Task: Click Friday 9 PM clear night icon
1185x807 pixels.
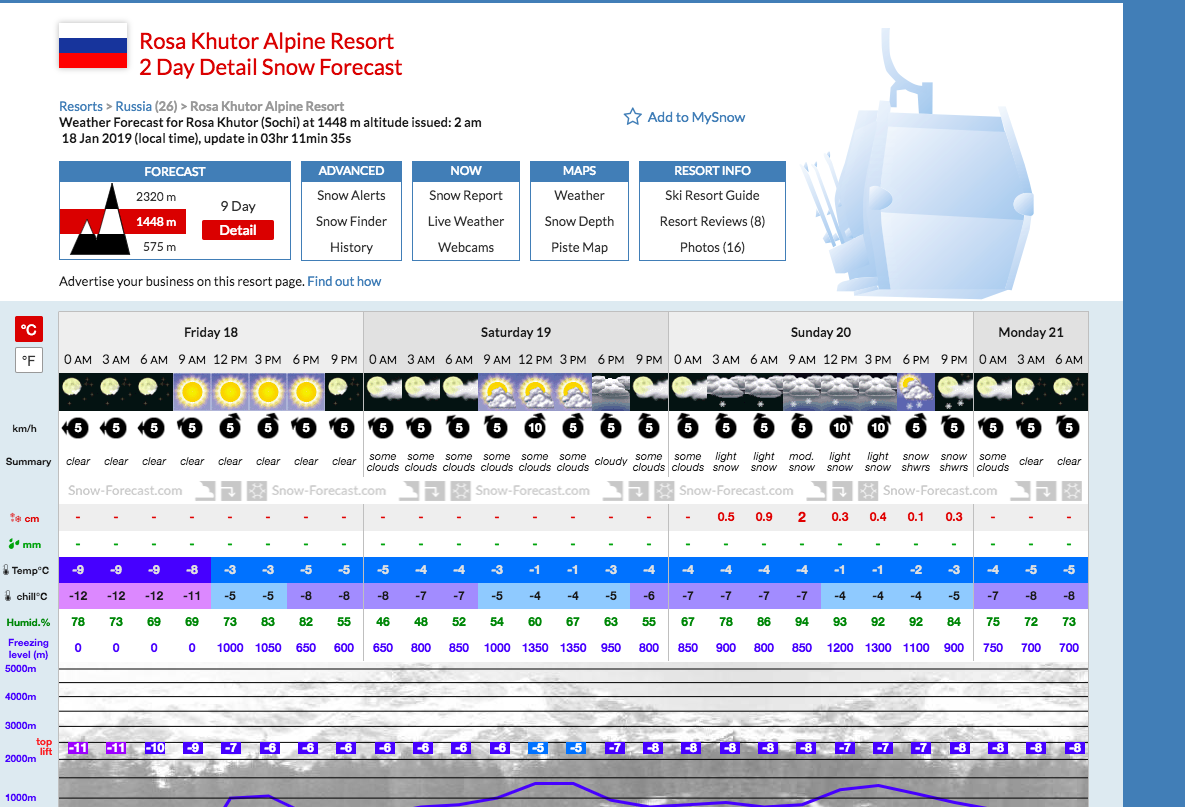Action: [x=344, y=391]
